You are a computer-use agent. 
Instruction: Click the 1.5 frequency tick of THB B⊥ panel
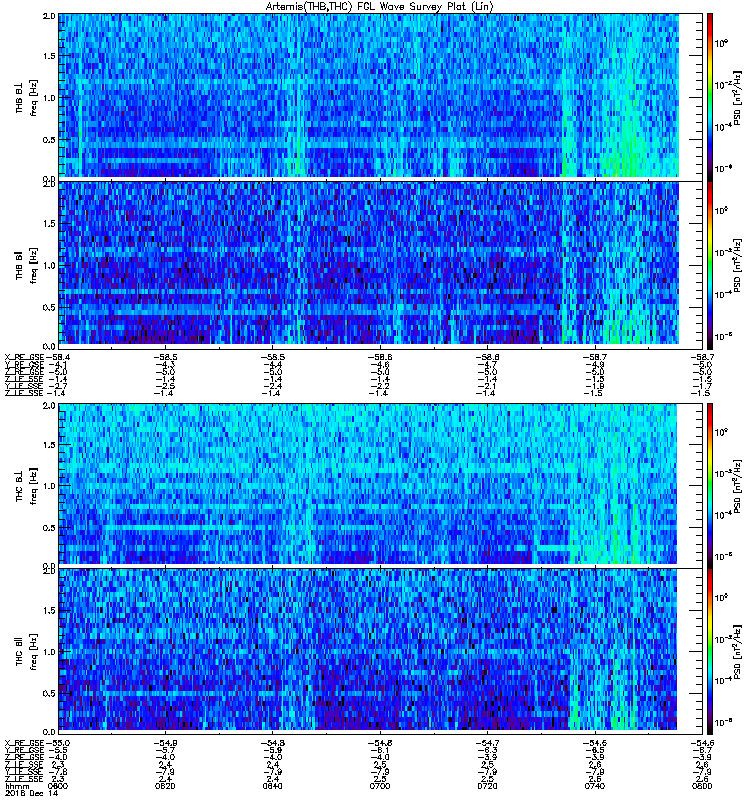click(49, 56)
